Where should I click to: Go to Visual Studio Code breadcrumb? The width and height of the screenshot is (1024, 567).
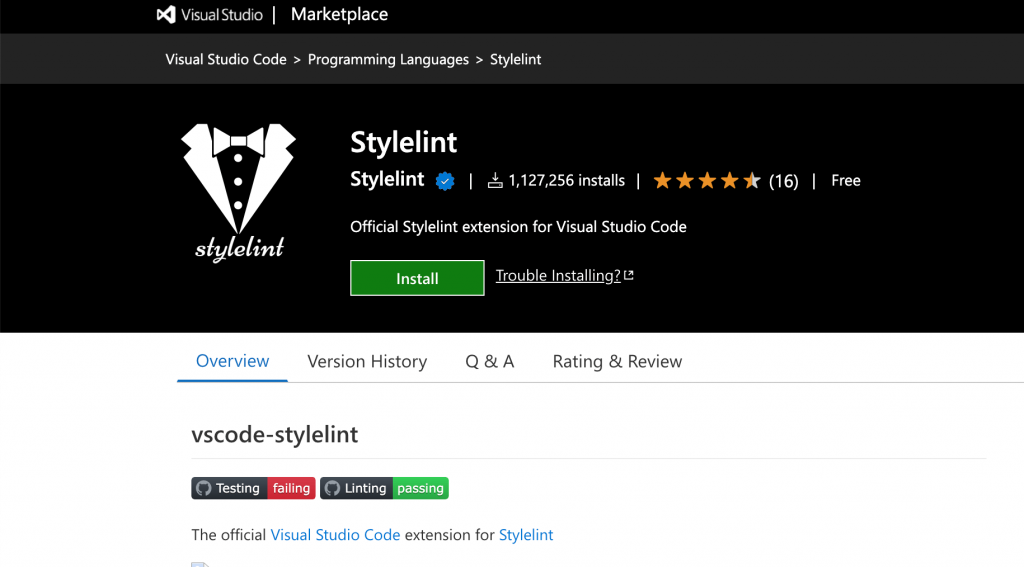coord(226,60)
